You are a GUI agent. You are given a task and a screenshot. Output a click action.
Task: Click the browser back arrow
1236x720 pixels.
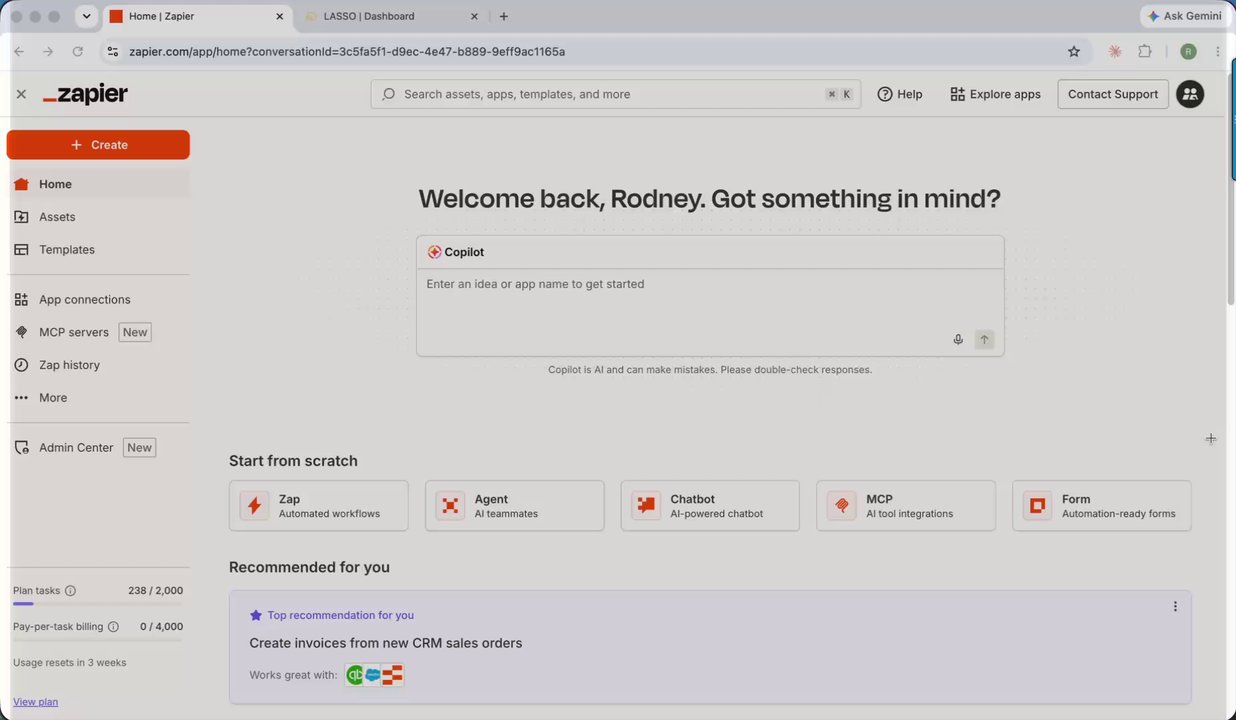click(x=18, y=51)
